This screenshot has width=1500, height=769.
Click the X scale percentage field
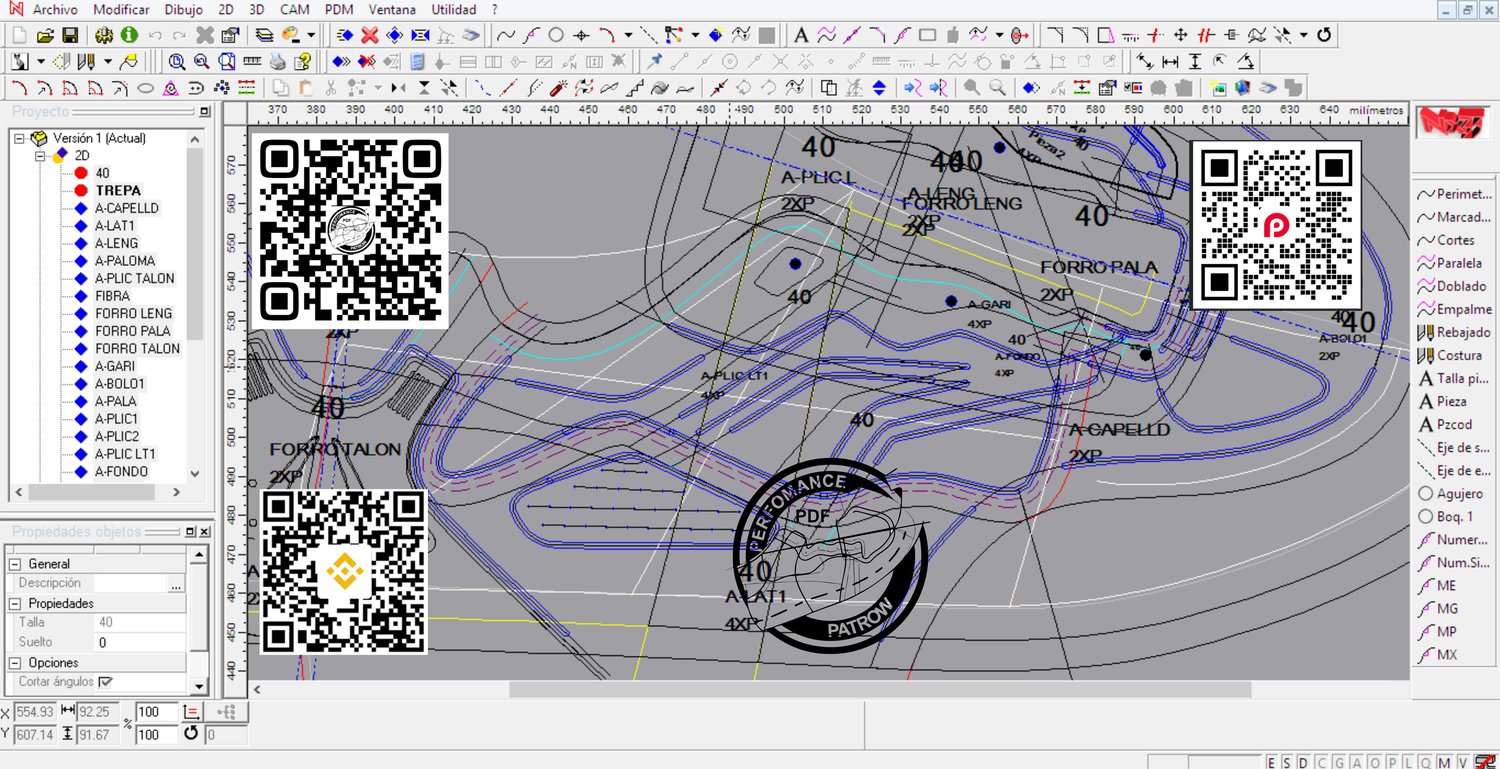pos(157,712)
